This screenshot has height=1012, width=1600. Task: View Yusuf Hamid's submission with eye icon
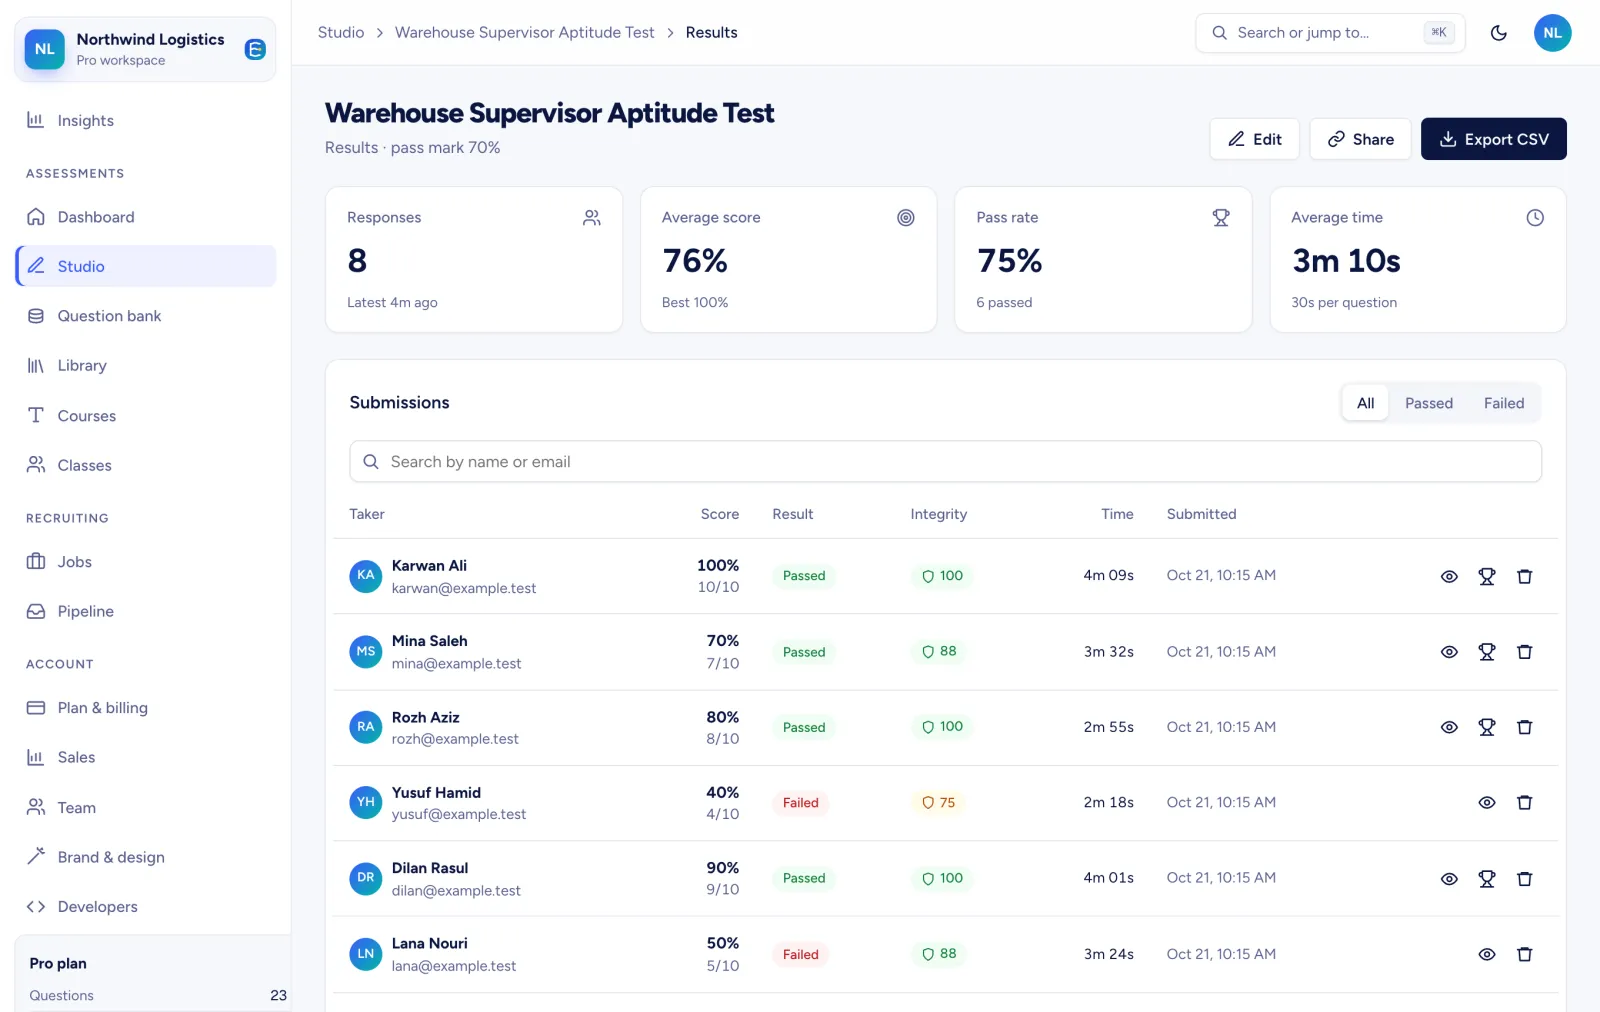point(1487,803)
